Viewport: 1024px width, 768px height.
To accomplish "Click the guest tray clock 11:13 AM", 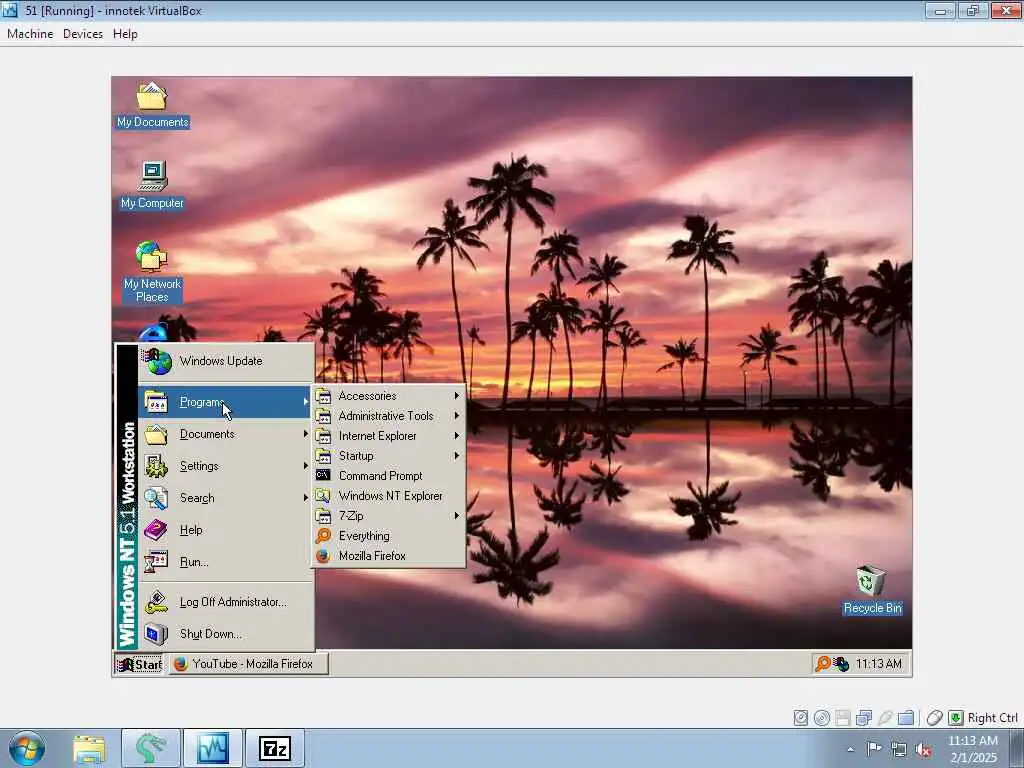I will point(878,664).
